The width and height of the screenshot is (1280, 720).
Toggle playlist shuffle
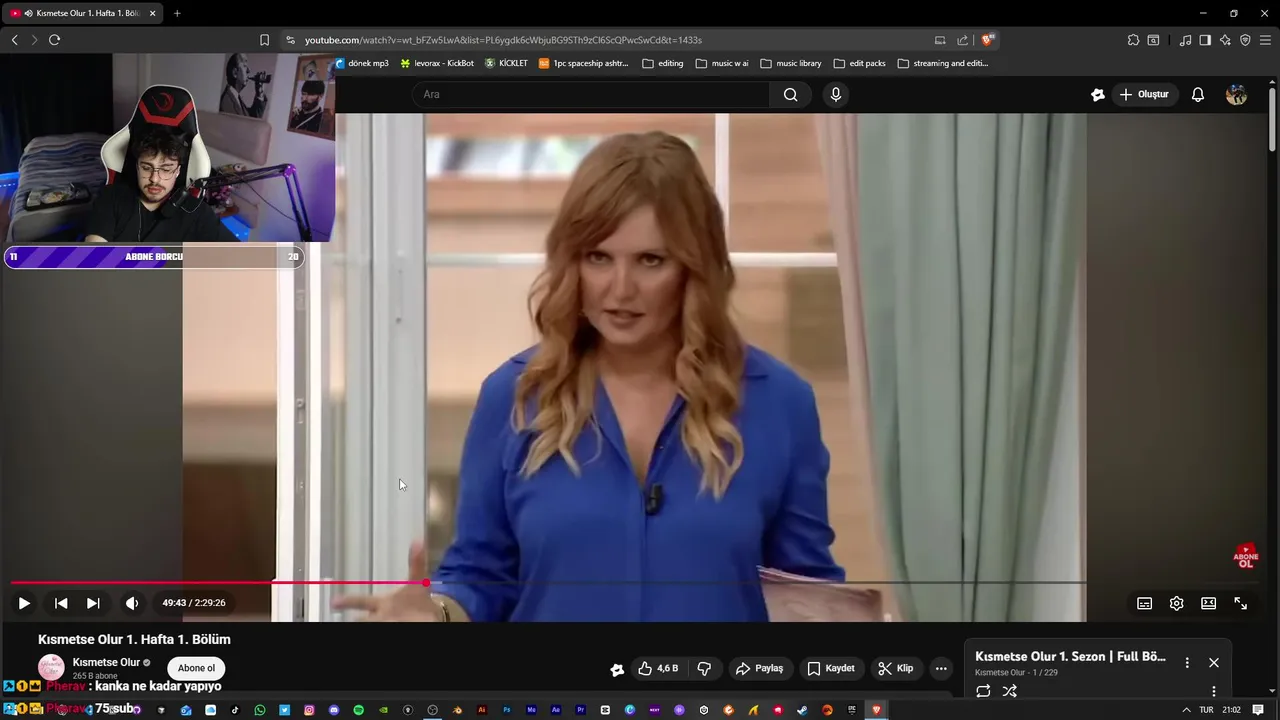[1010, 691]
